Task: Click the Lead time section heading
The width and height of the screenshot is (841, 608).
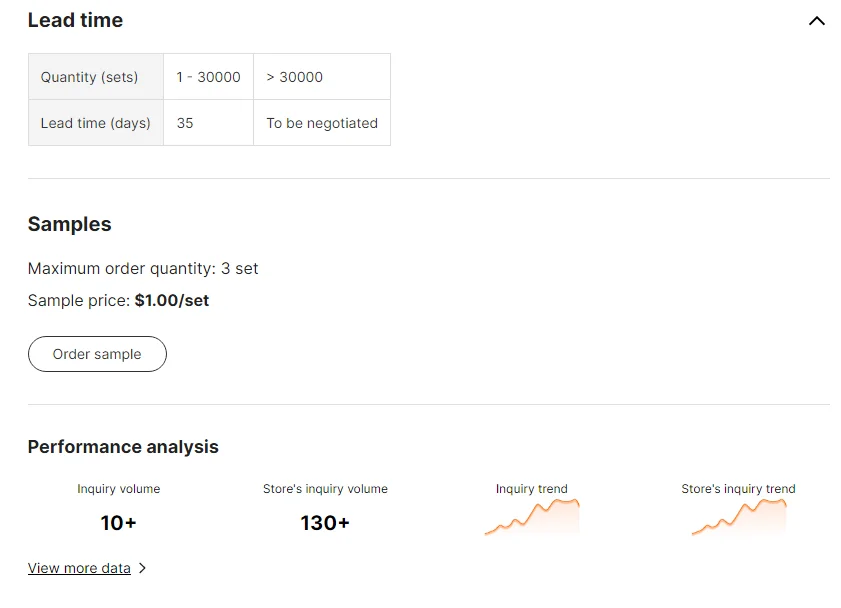Action: click(x=75, y=20)
